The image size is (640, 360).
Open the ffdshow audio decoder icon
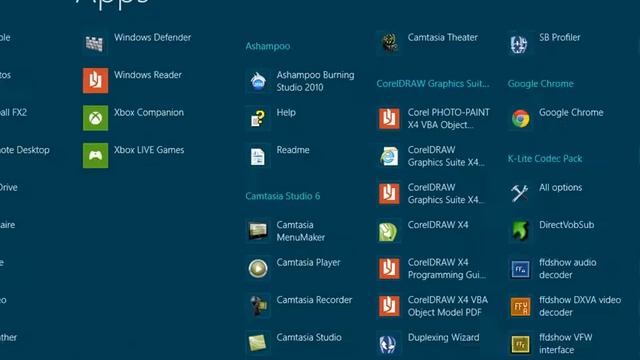tap(520, 268)
